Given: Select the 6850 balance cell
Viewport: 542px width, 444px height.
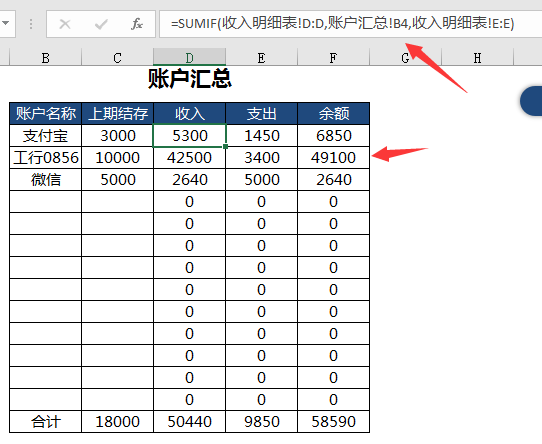Looking at the screenshot, I should (334, 136).
